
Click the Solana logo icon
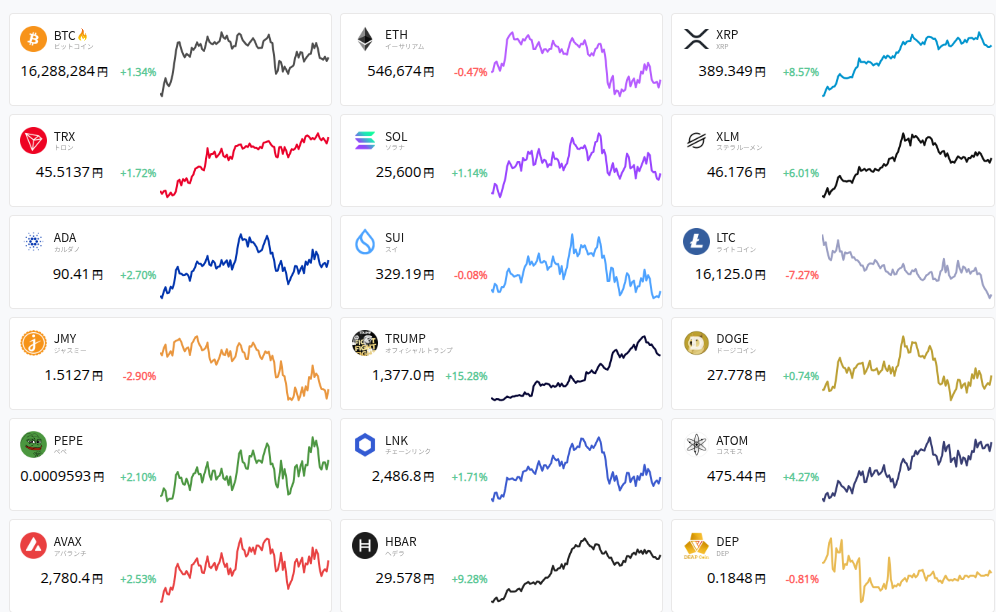point(365,141)
